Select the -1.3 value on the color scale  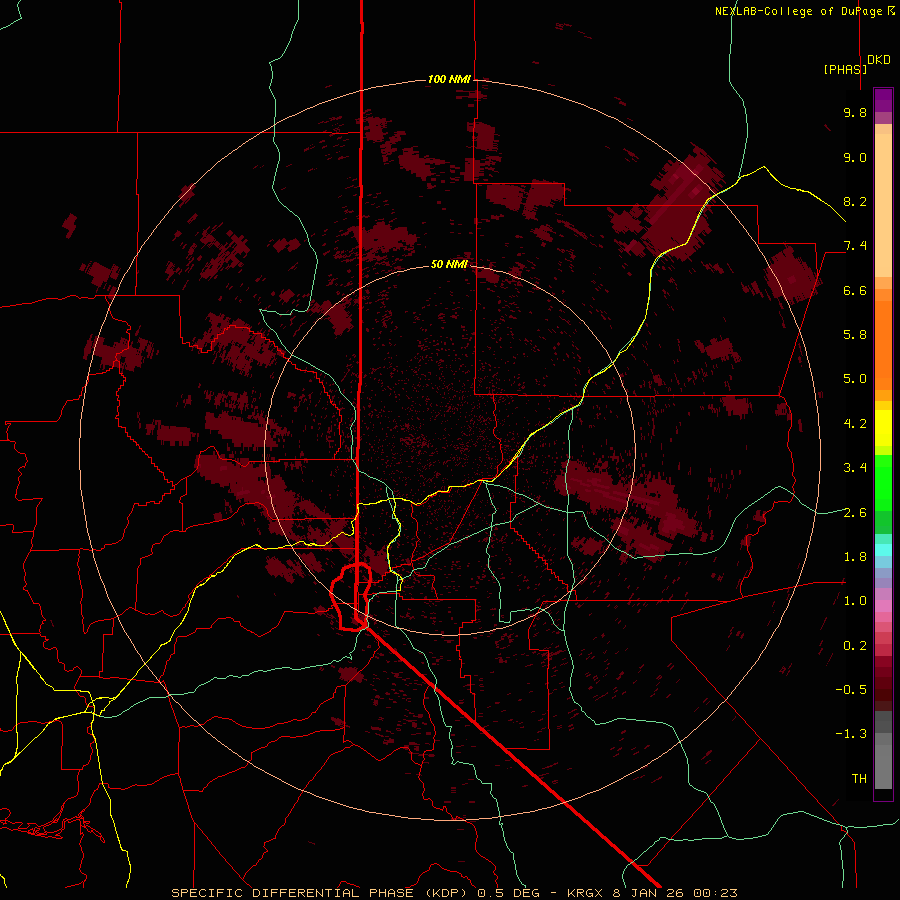(x=851, y=734)
